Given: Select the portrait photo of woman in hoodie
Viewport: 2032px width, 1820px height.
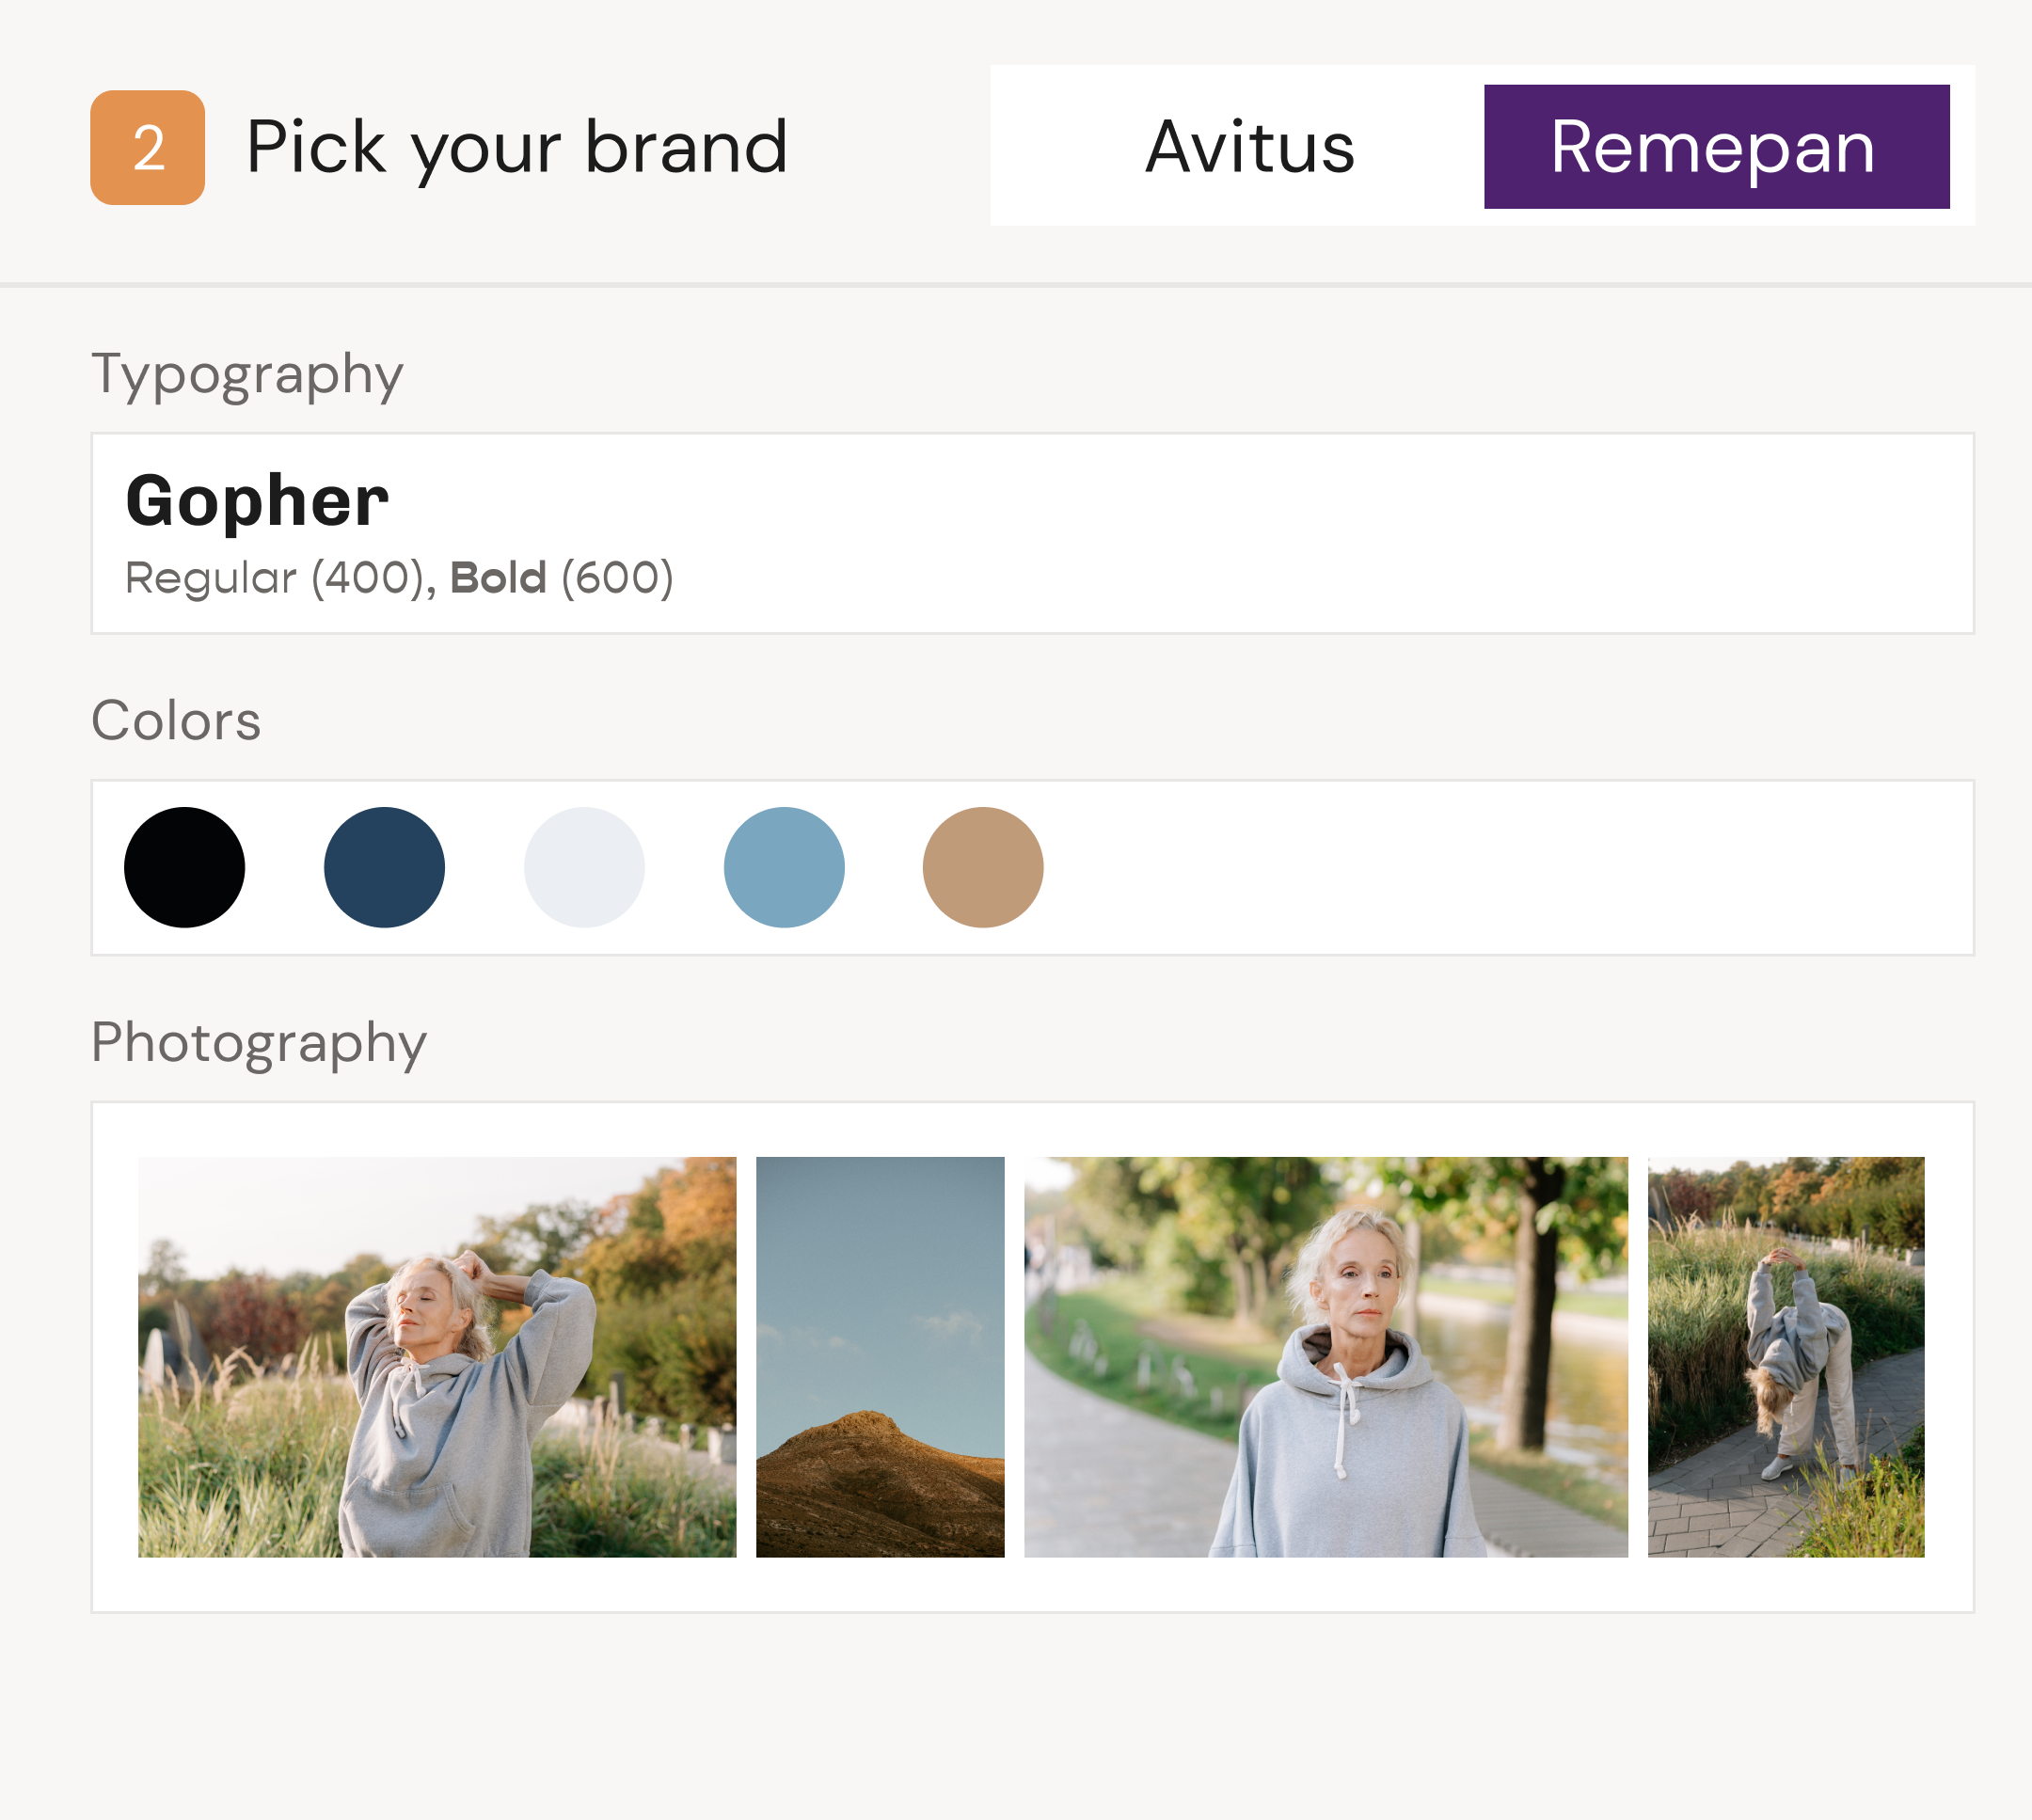Looking at the screenshot, I should 1325,1356.
